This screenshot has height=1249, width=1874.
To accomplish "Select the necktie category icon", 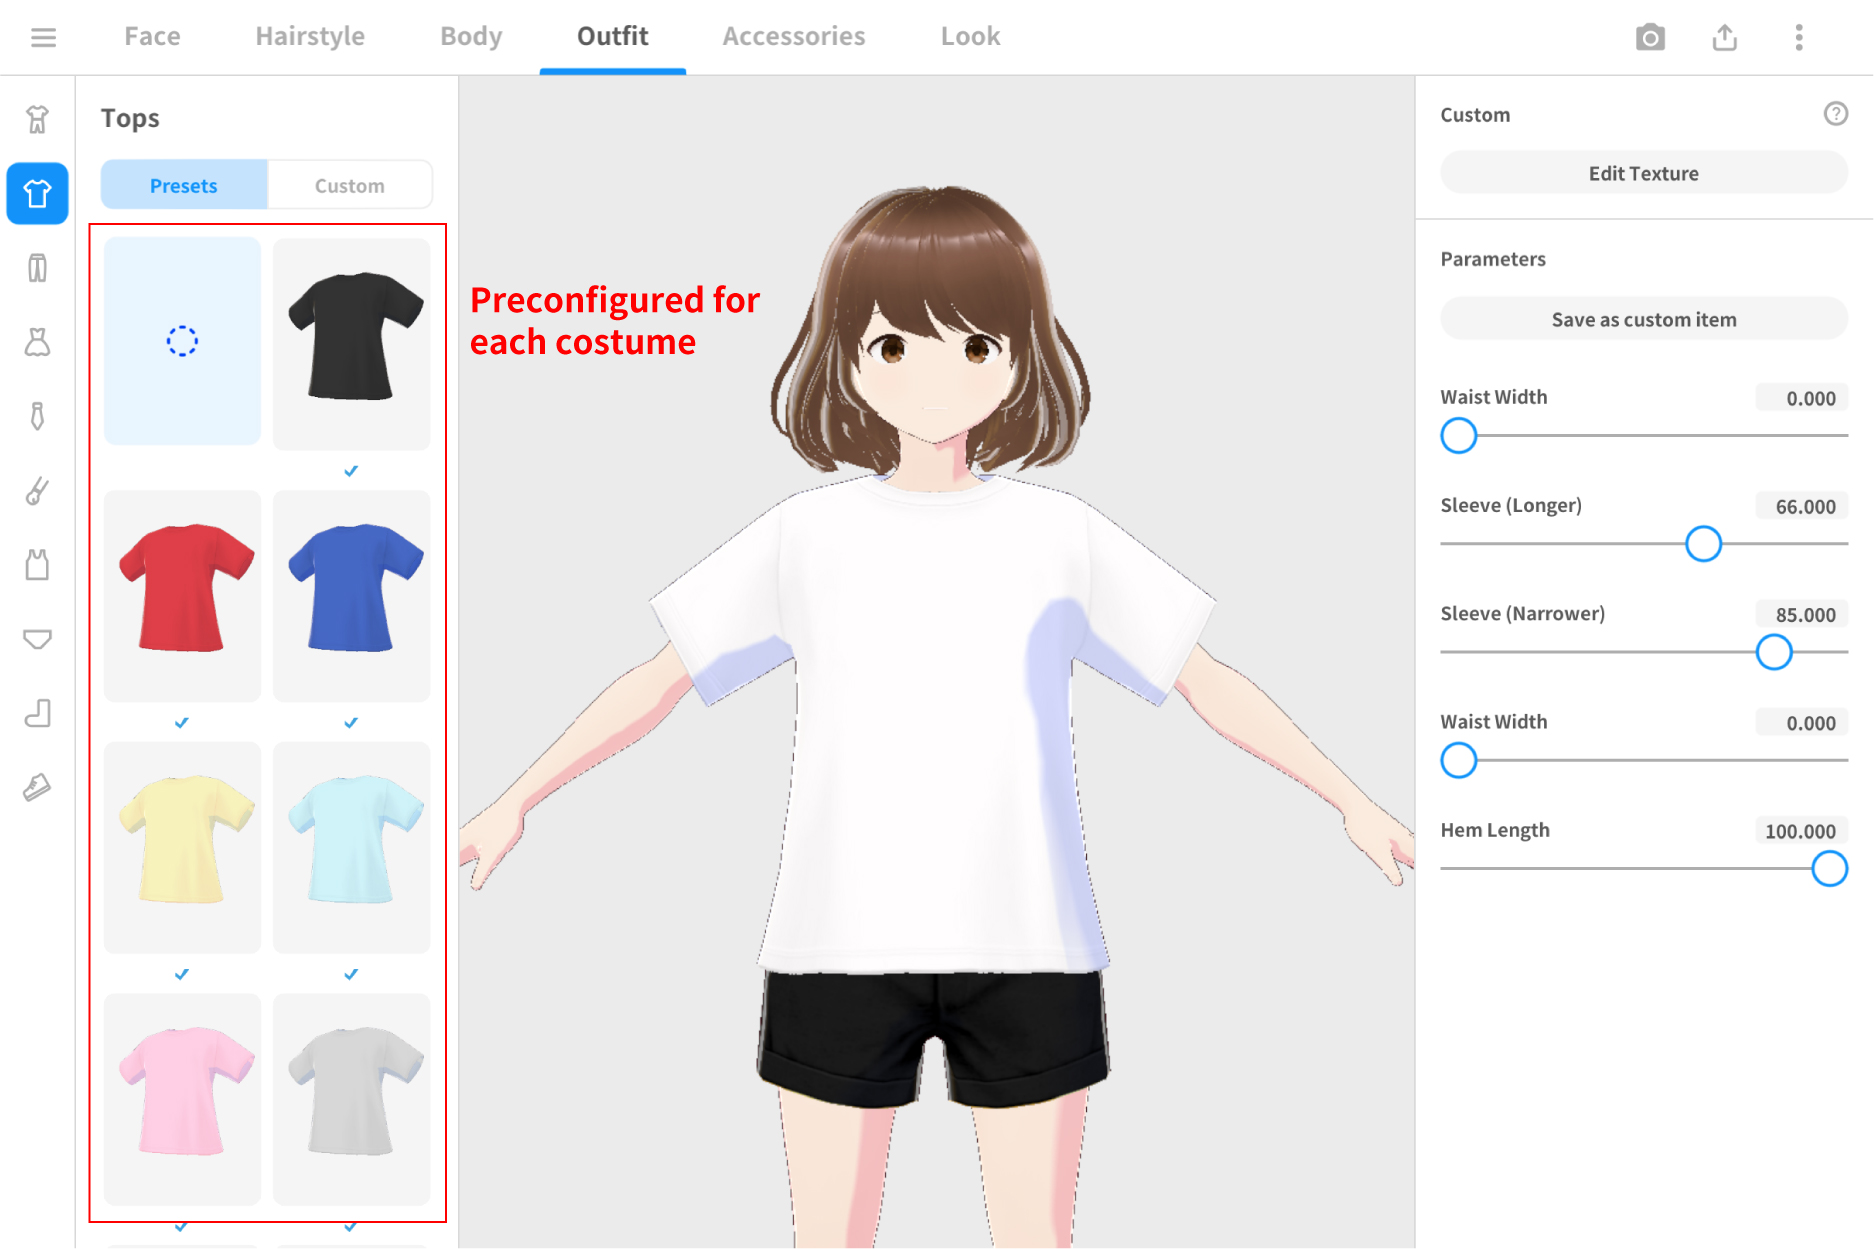I will click(37, 416).
